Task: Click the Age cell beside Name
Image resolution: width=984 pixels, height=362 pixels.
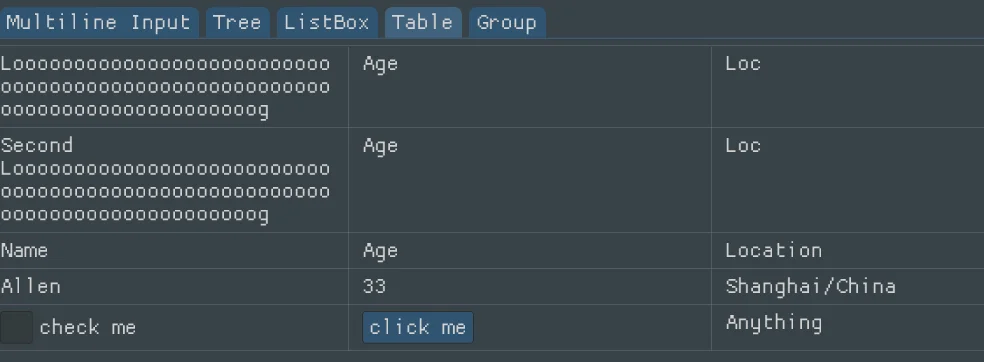Action: (x=530, y=251)
